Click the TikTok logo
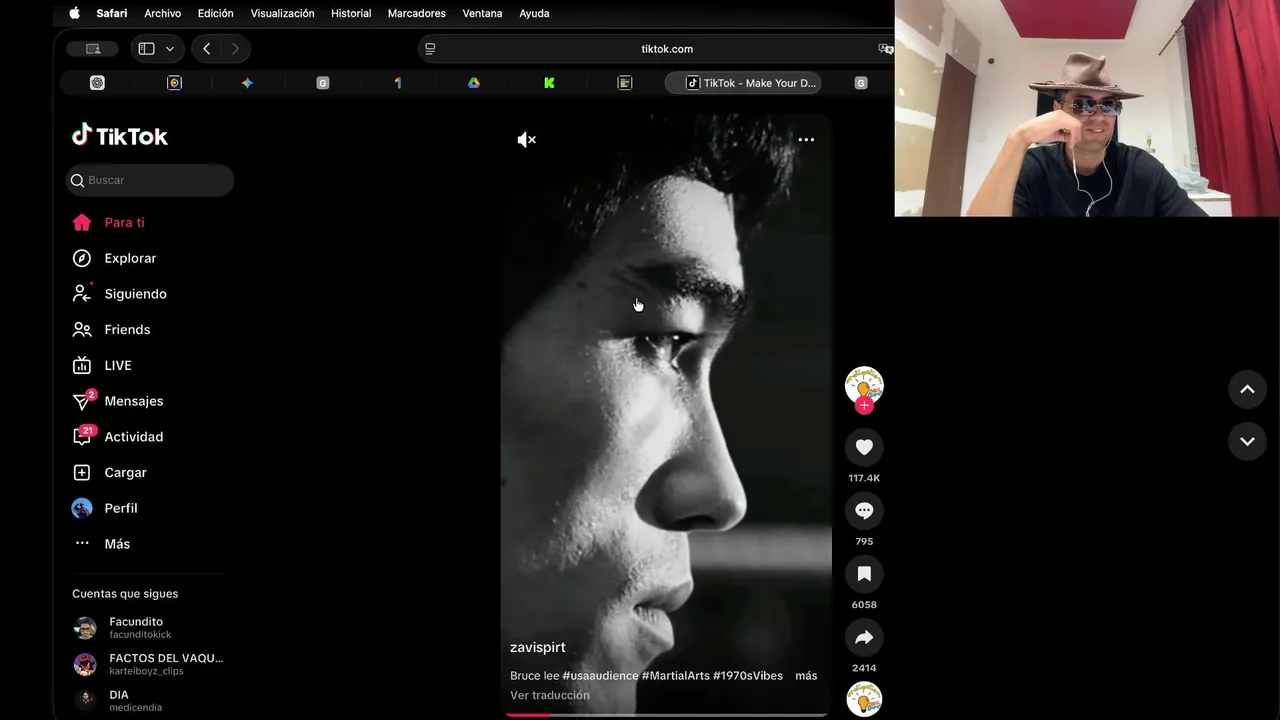 [x=120, y=136]
